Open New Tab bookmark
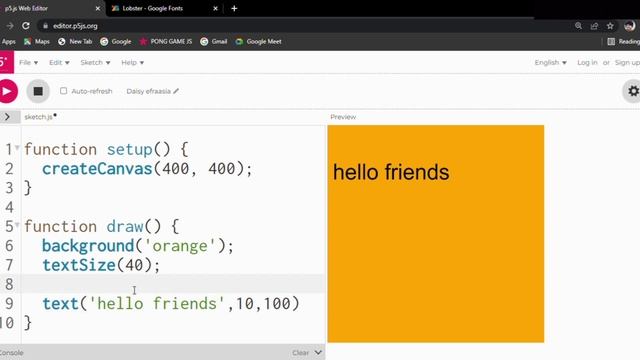640x360 pixels. 75,42
